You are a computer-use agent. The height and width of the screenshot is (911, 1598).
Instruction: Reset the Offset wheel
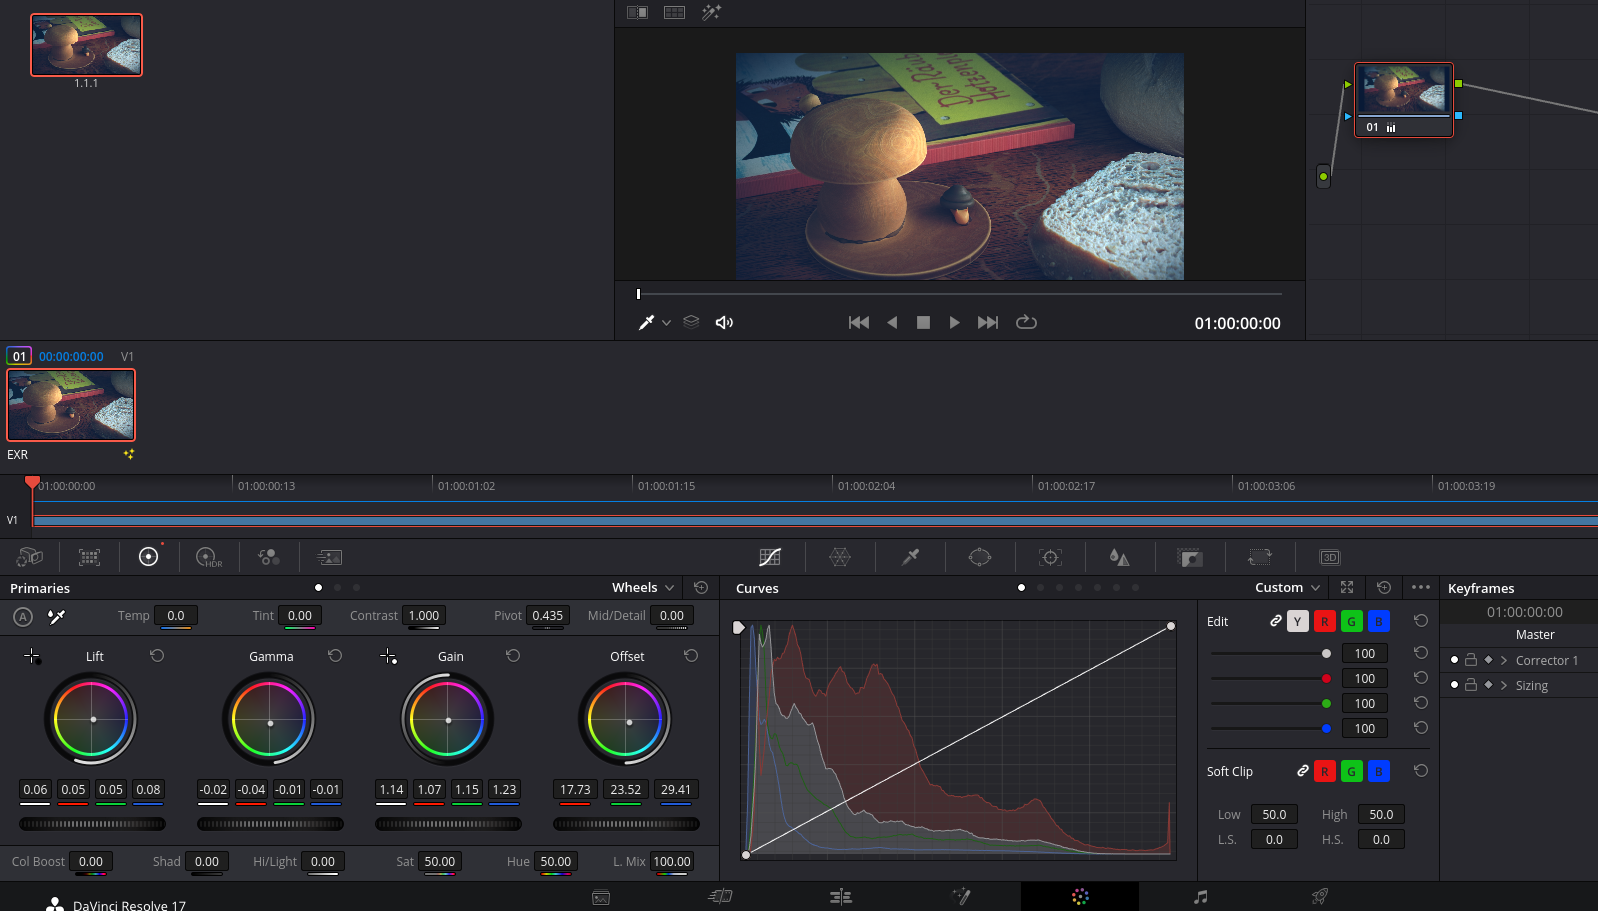click(x=691, y=656)
